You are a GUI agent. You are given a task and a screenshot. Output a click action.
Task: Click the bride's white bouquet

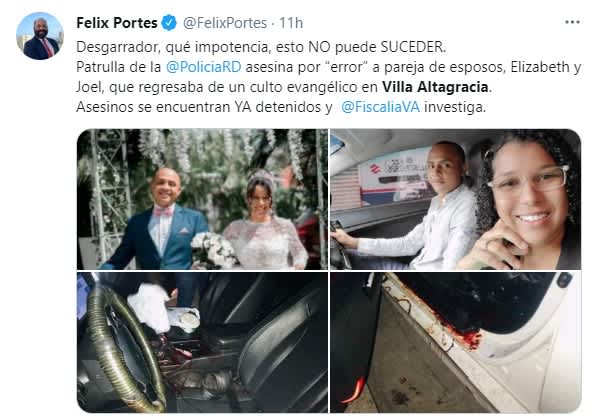click(x=214, y=250)
